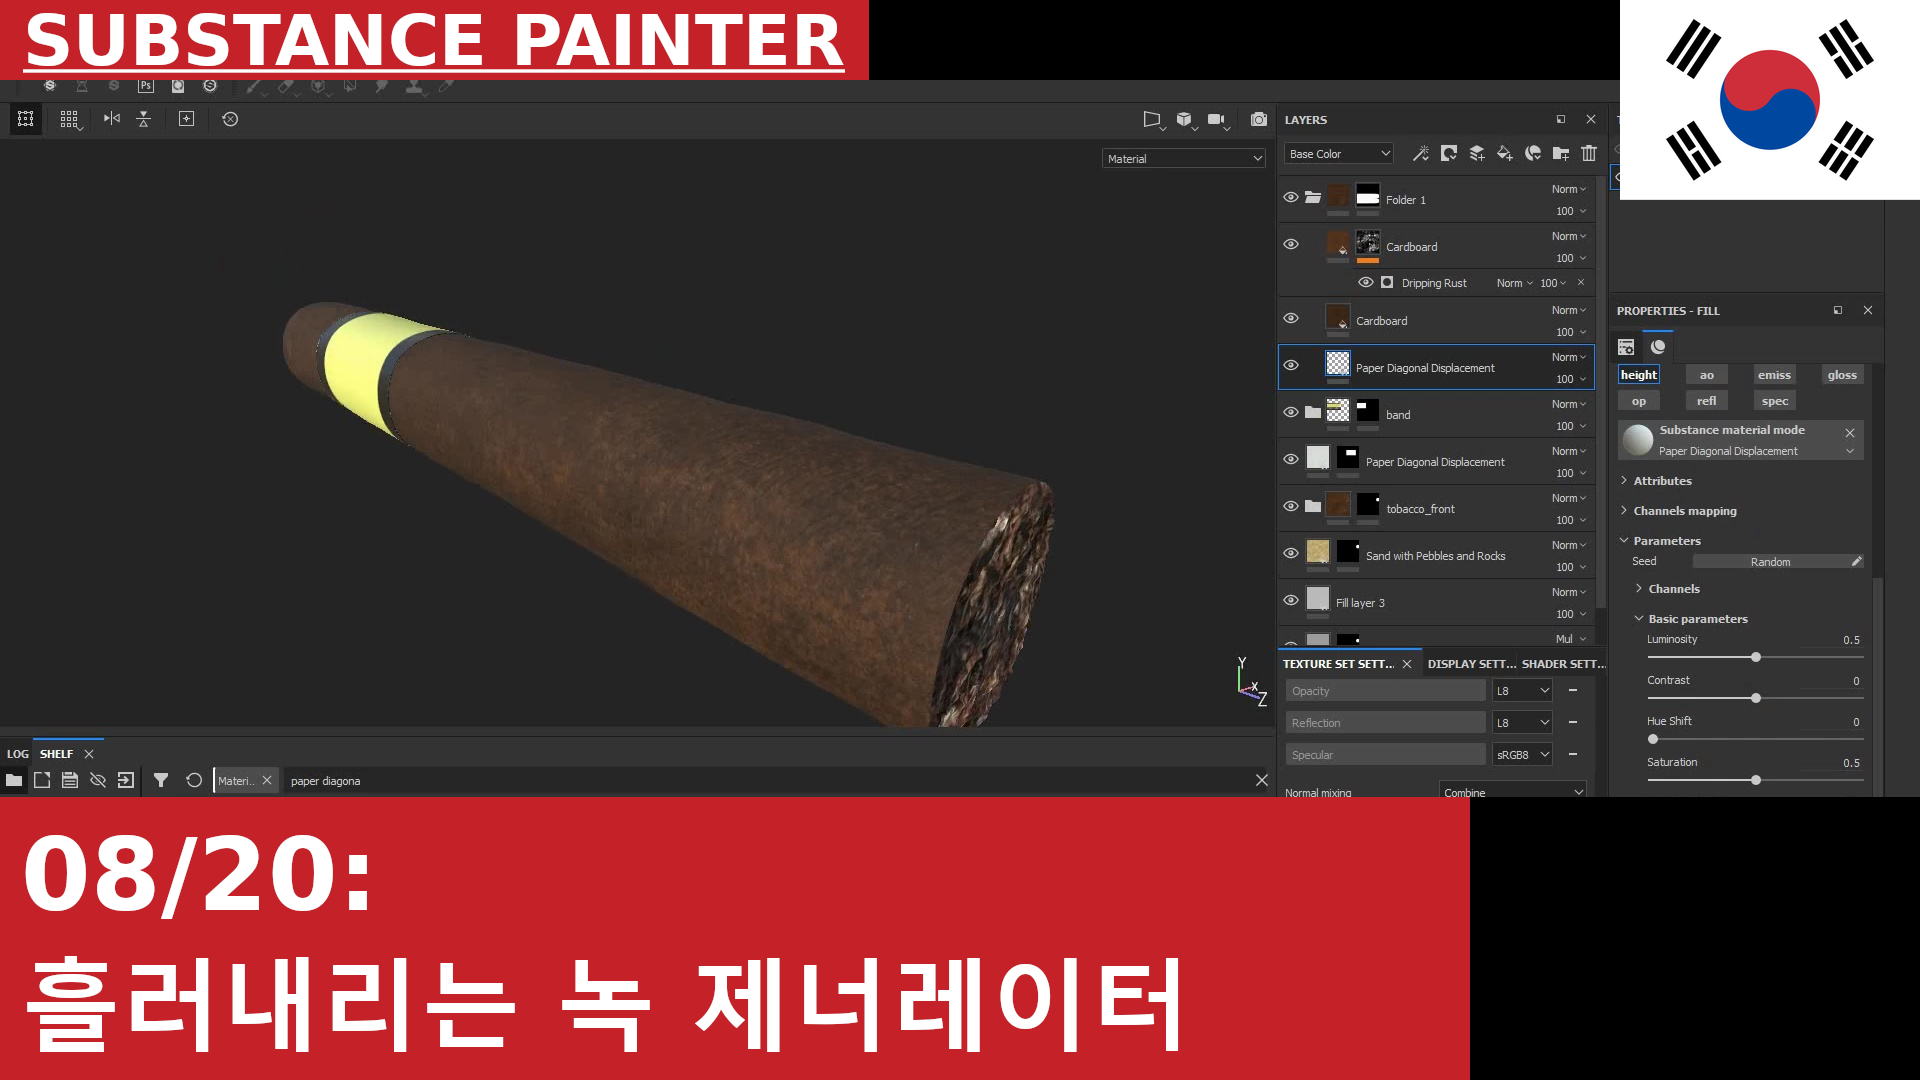Add a new paint layer
The height and width of the screenshot is (1080, 1920).
coord(1476,153)
